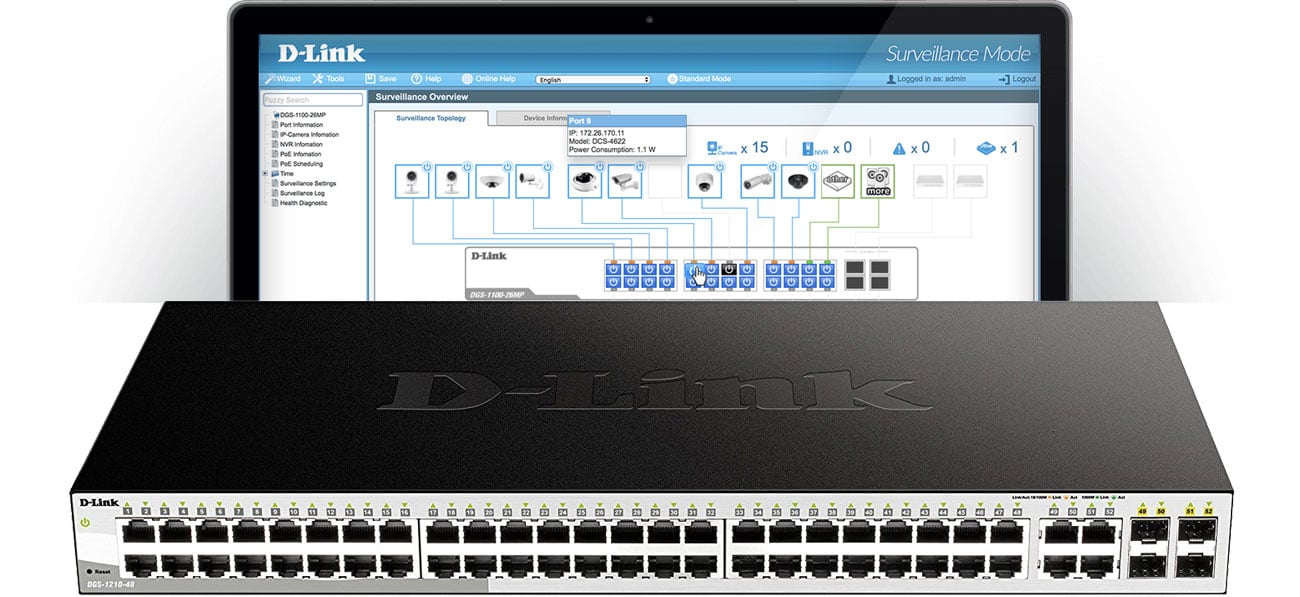Open IP-Camera Information page

[x=305, y=135]
